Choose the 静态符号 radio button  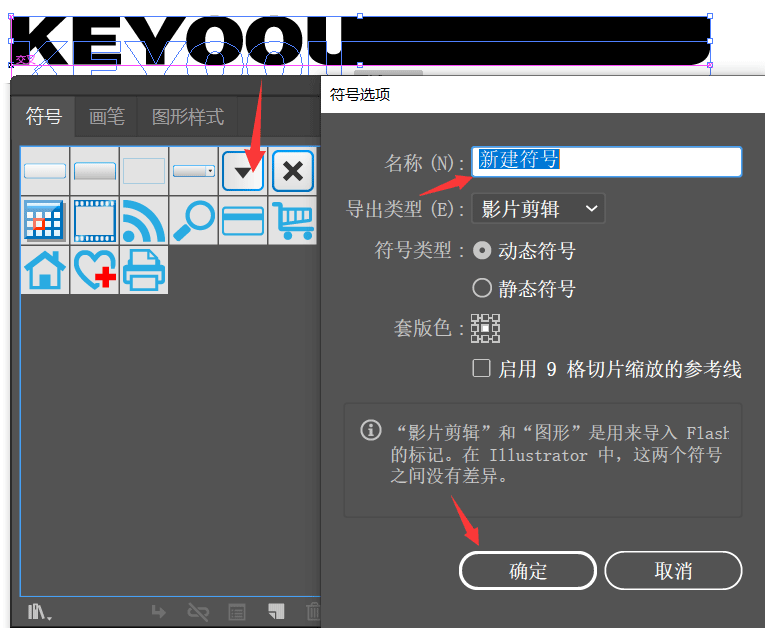(x=482, y=288)
